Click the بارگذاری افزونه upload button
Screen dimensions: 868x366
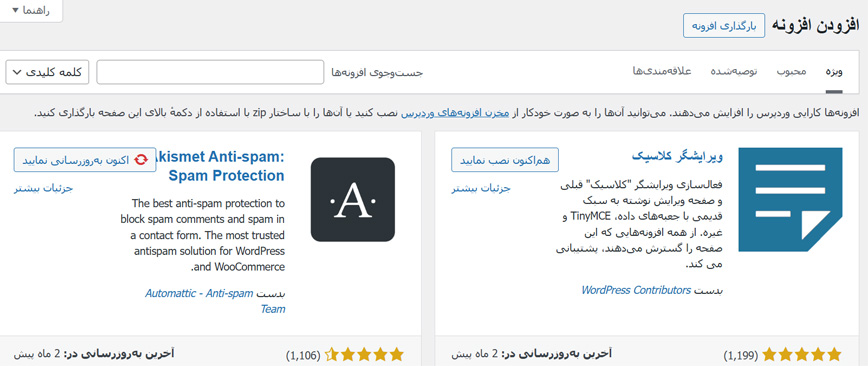[x=724, y=25]
